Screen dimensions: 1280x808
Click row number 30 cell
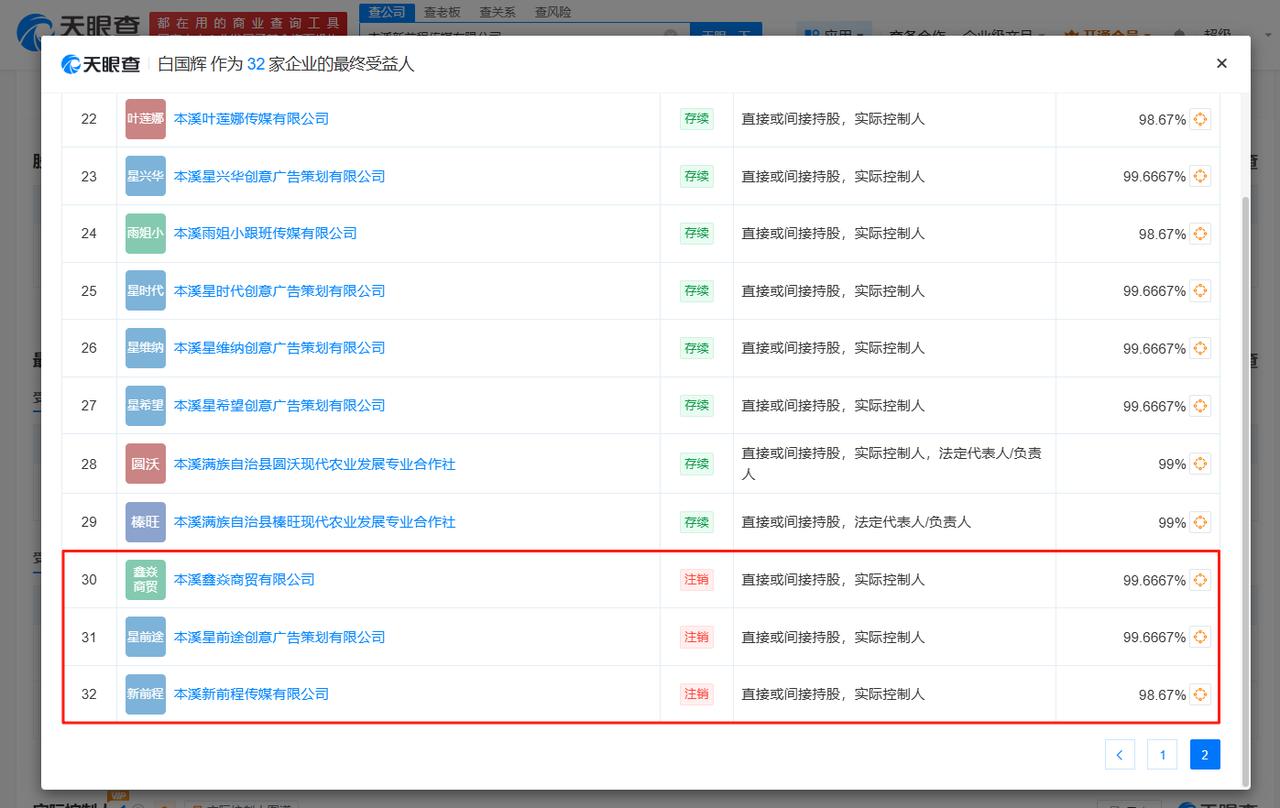89,580
